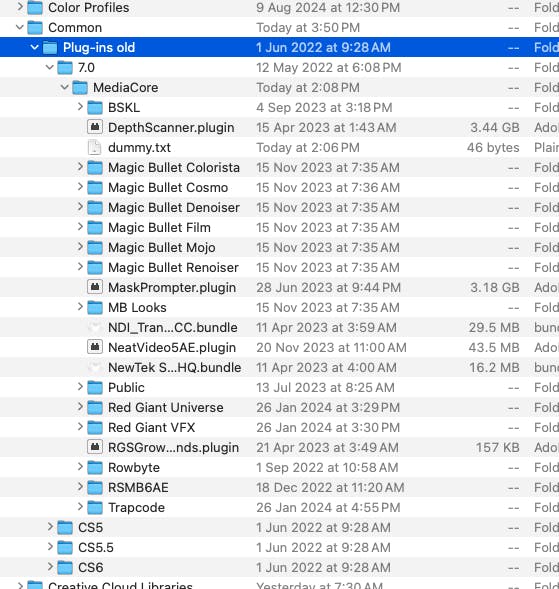Click date 20 Nov 2023 at 11:00 AM

click(x=331, y=347)
